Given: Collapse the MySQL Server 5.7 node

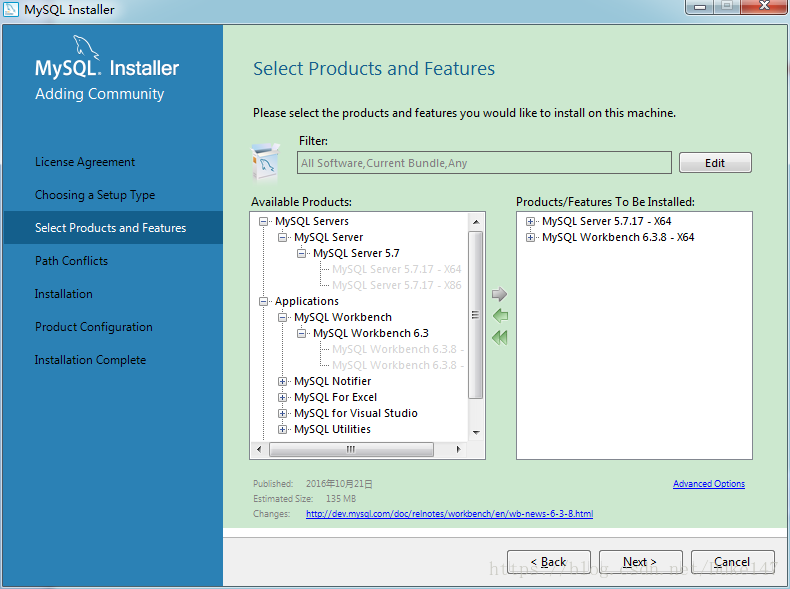Looking at the screenshot, I should point(301,253).
